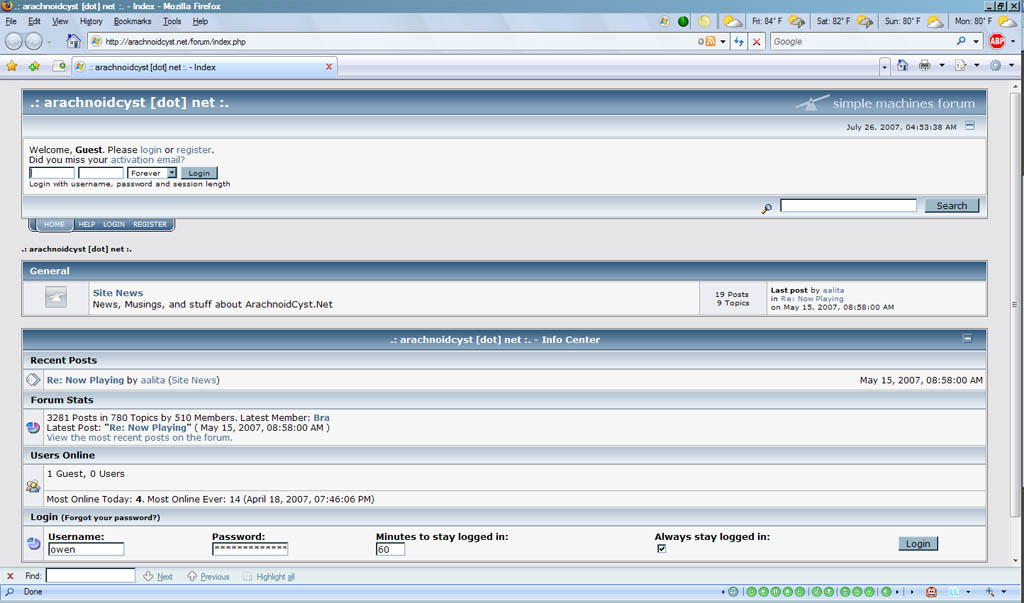Open the Forever session length dropdown
Viewport: 1024px width, 603px height.
pos(152,173)
